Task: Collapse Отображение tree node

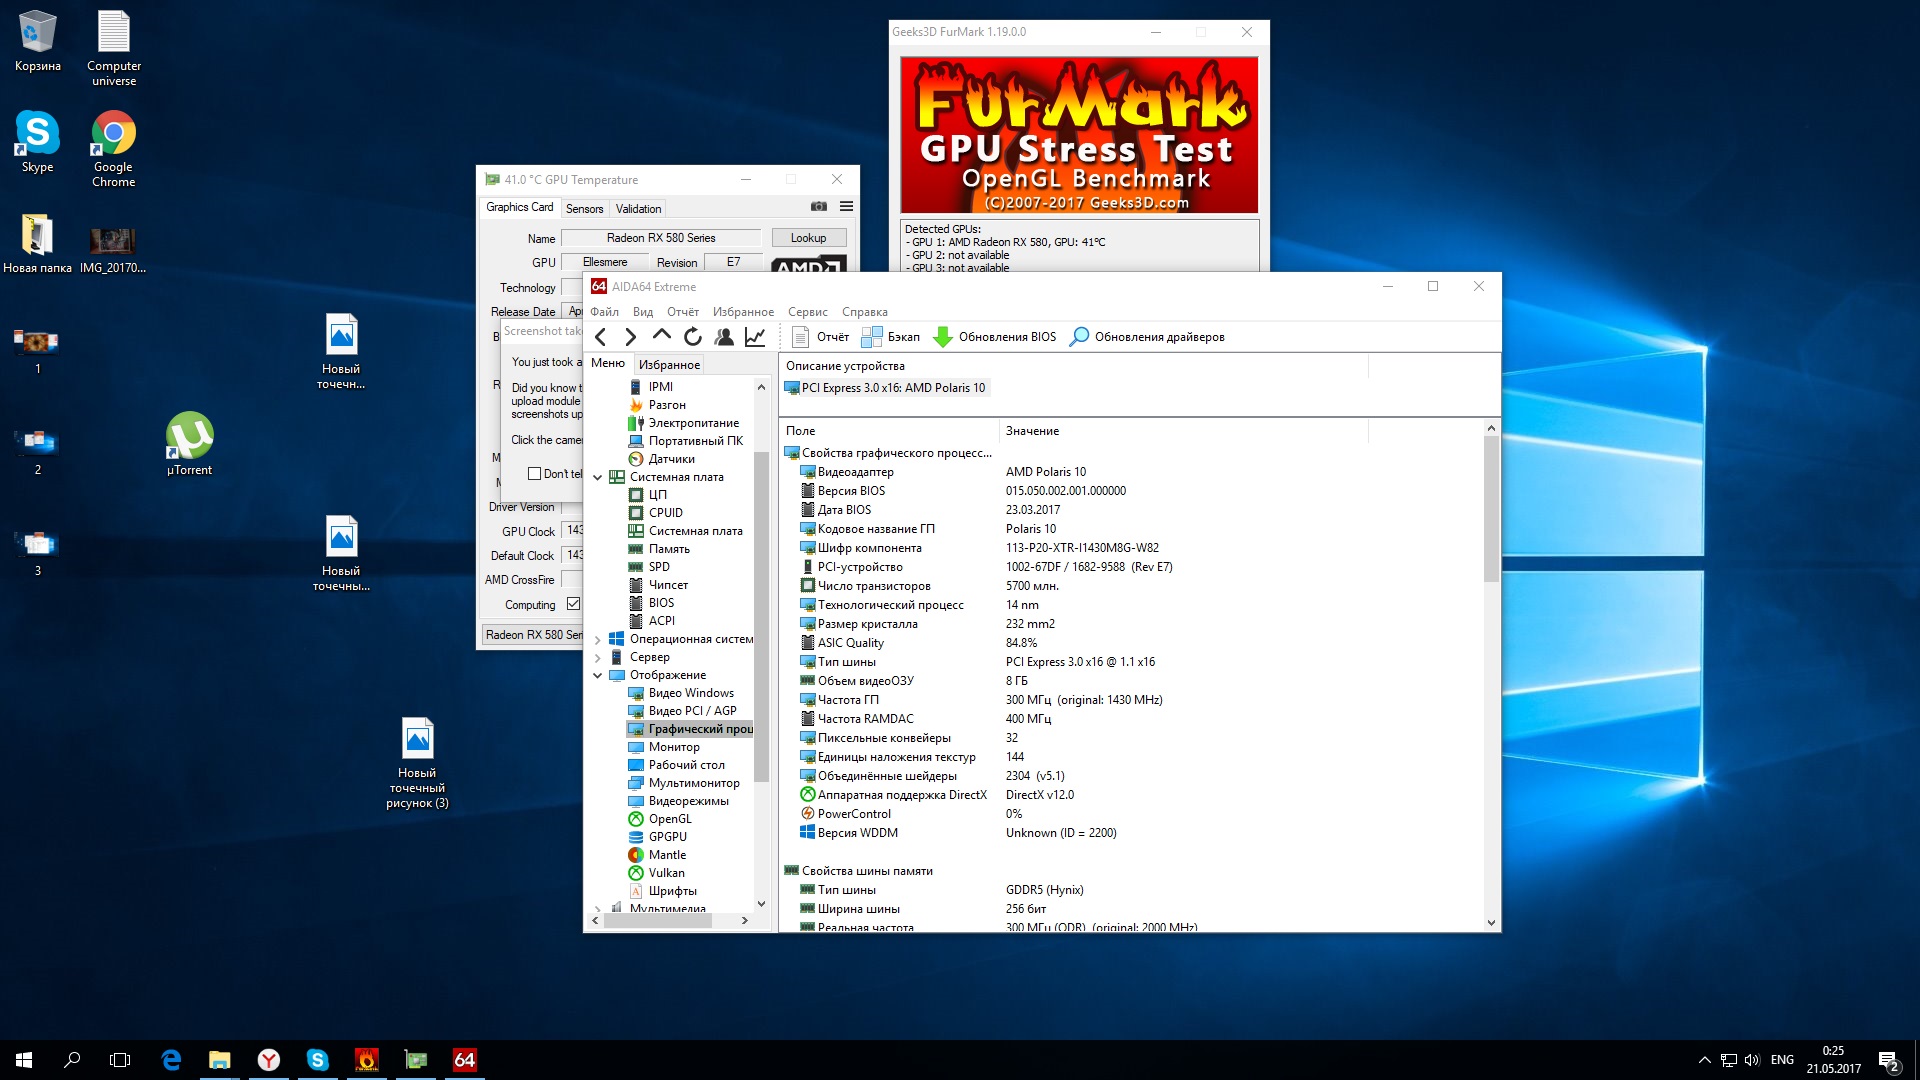Action: [598, 675]
